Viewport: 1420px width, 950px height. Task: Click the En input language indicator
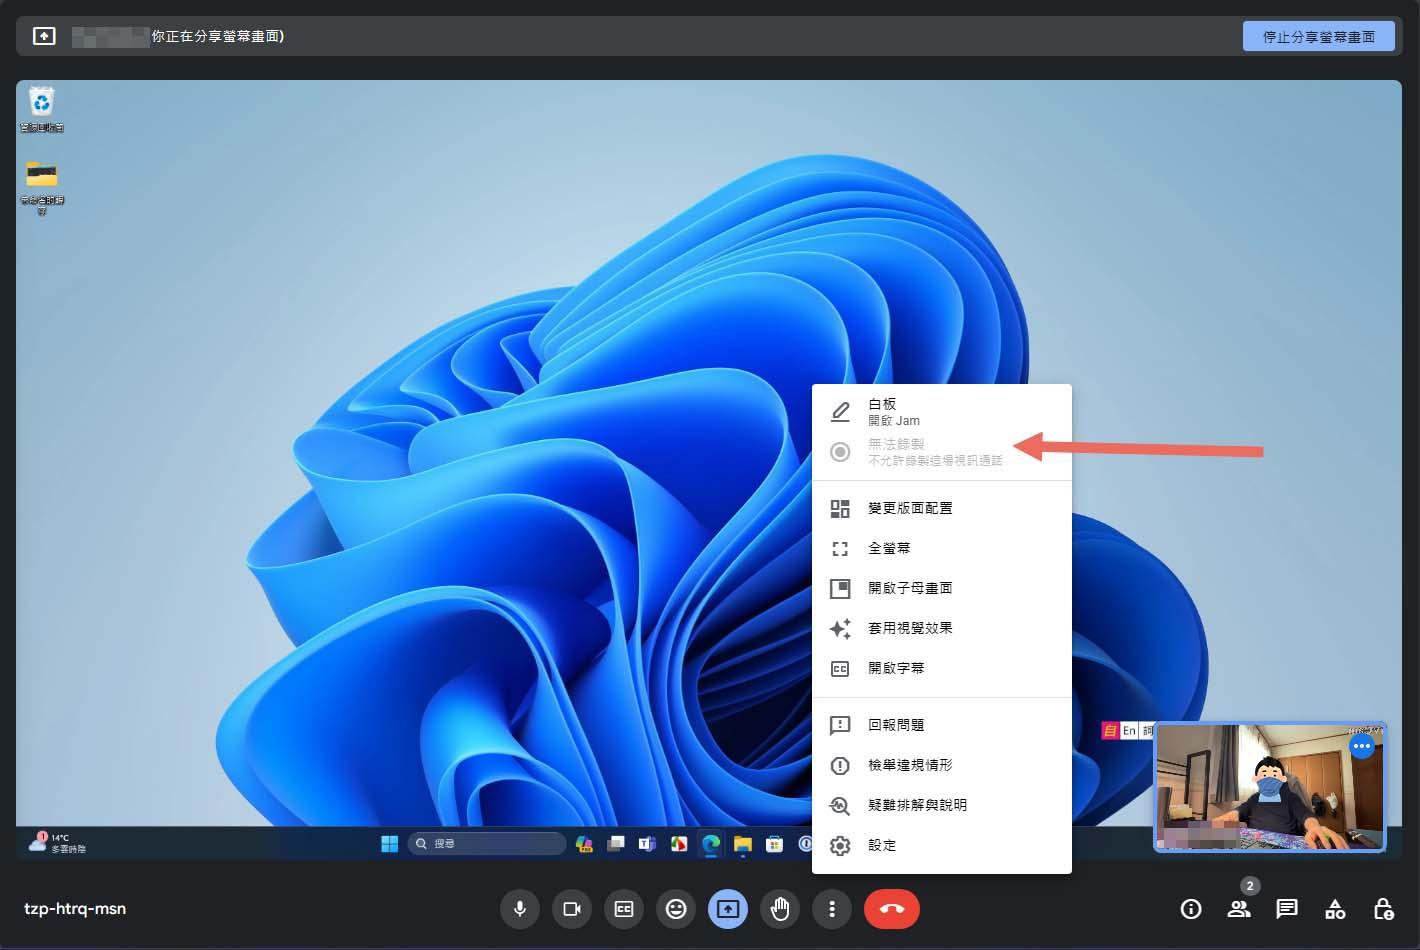point(1129,731)
